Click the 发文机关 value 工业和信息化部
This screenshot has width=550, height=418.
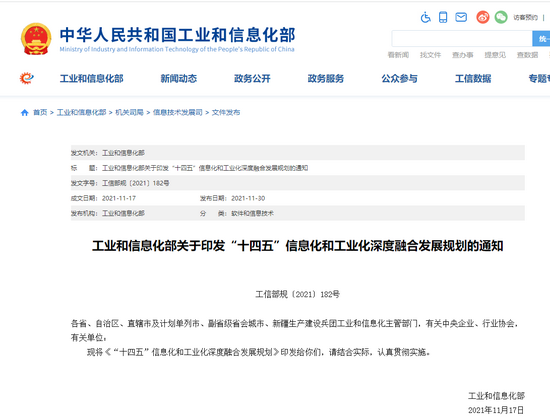coord(123,153)
